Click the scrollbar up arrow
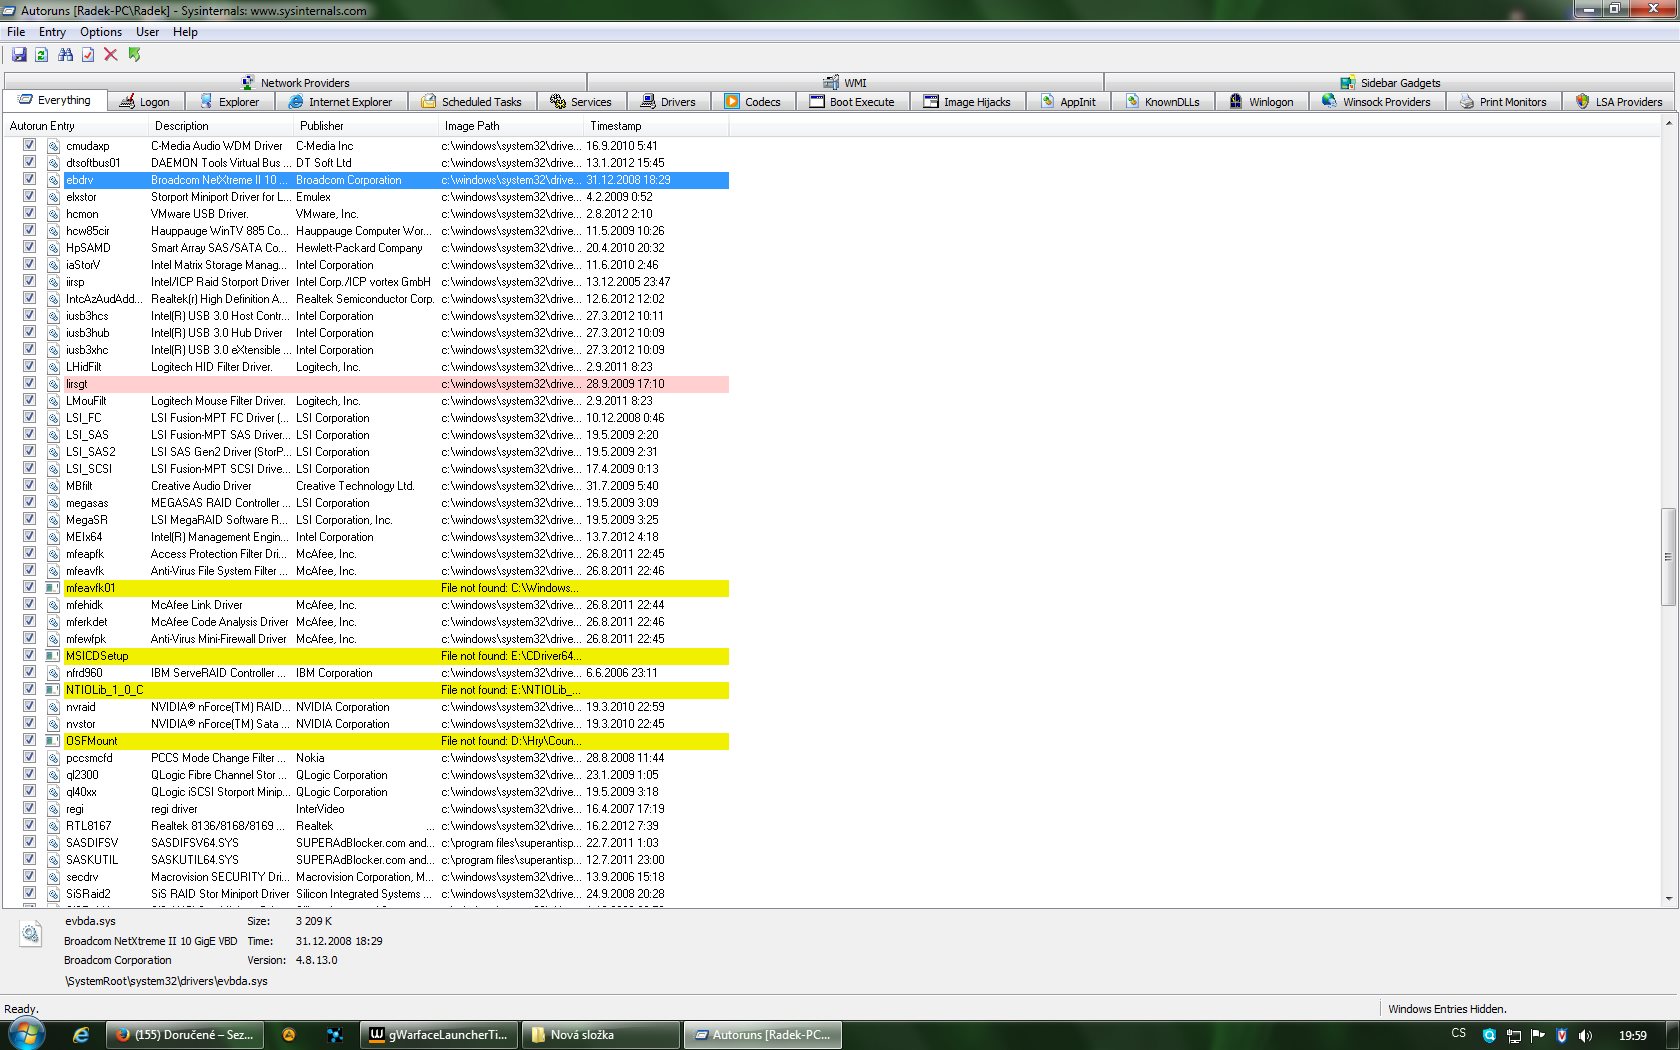The image size is (1680, 1050). click(x=1668, y=124)
